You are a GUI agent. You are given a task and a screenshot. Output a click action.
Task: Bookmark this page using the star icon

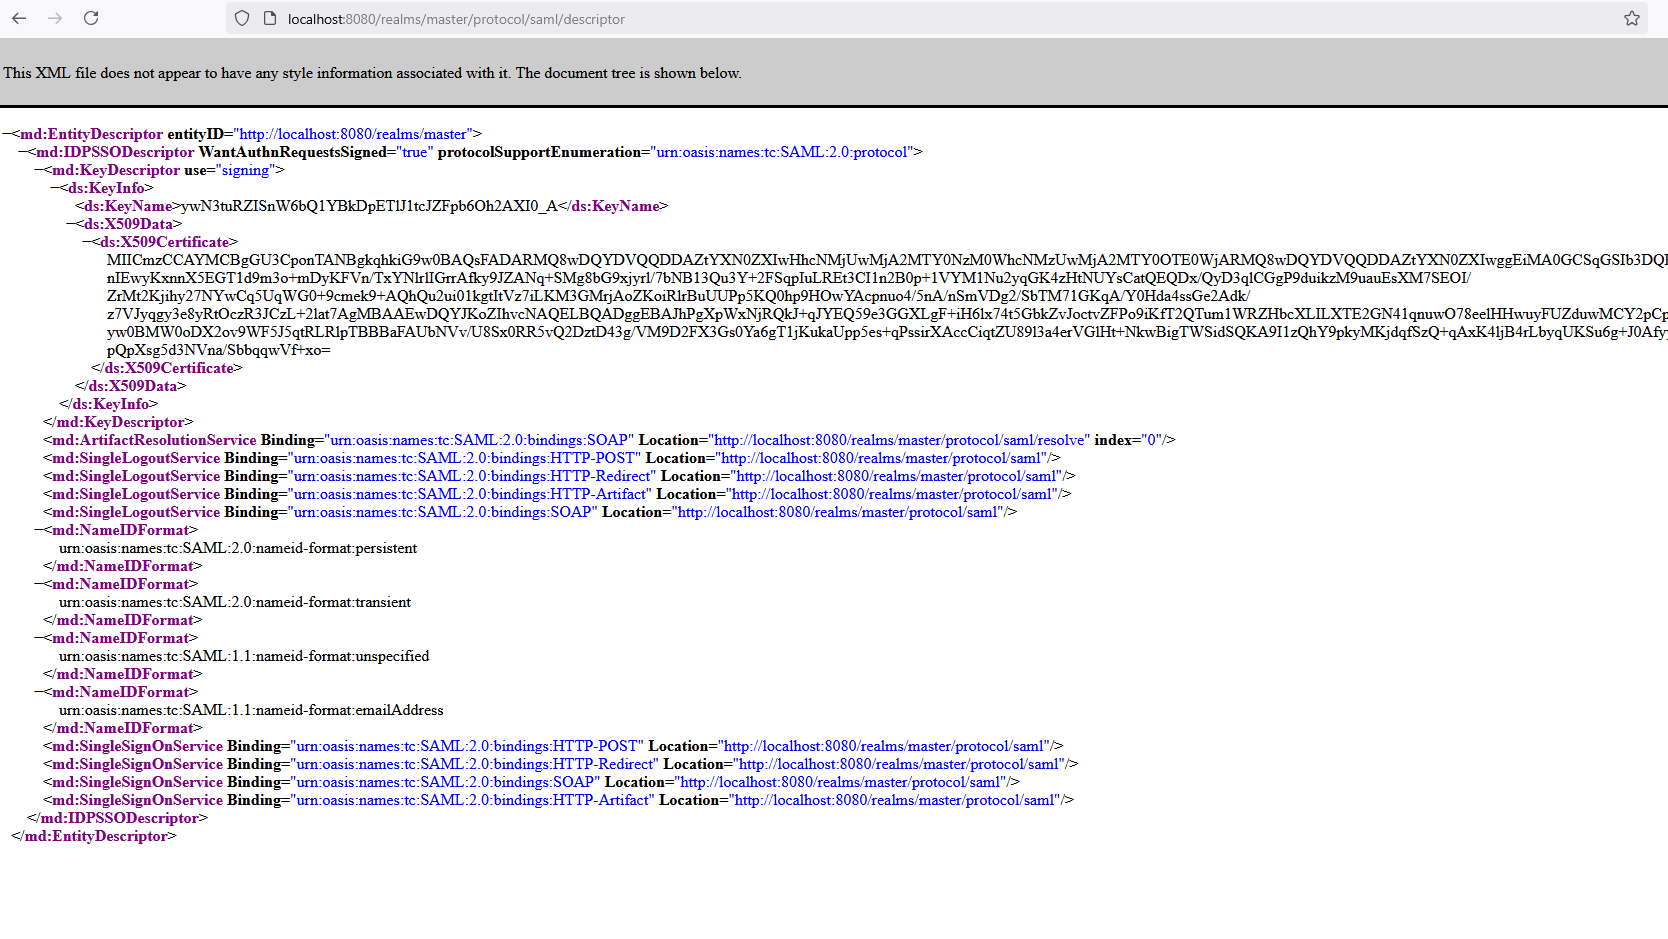(x=1633, y=18)
